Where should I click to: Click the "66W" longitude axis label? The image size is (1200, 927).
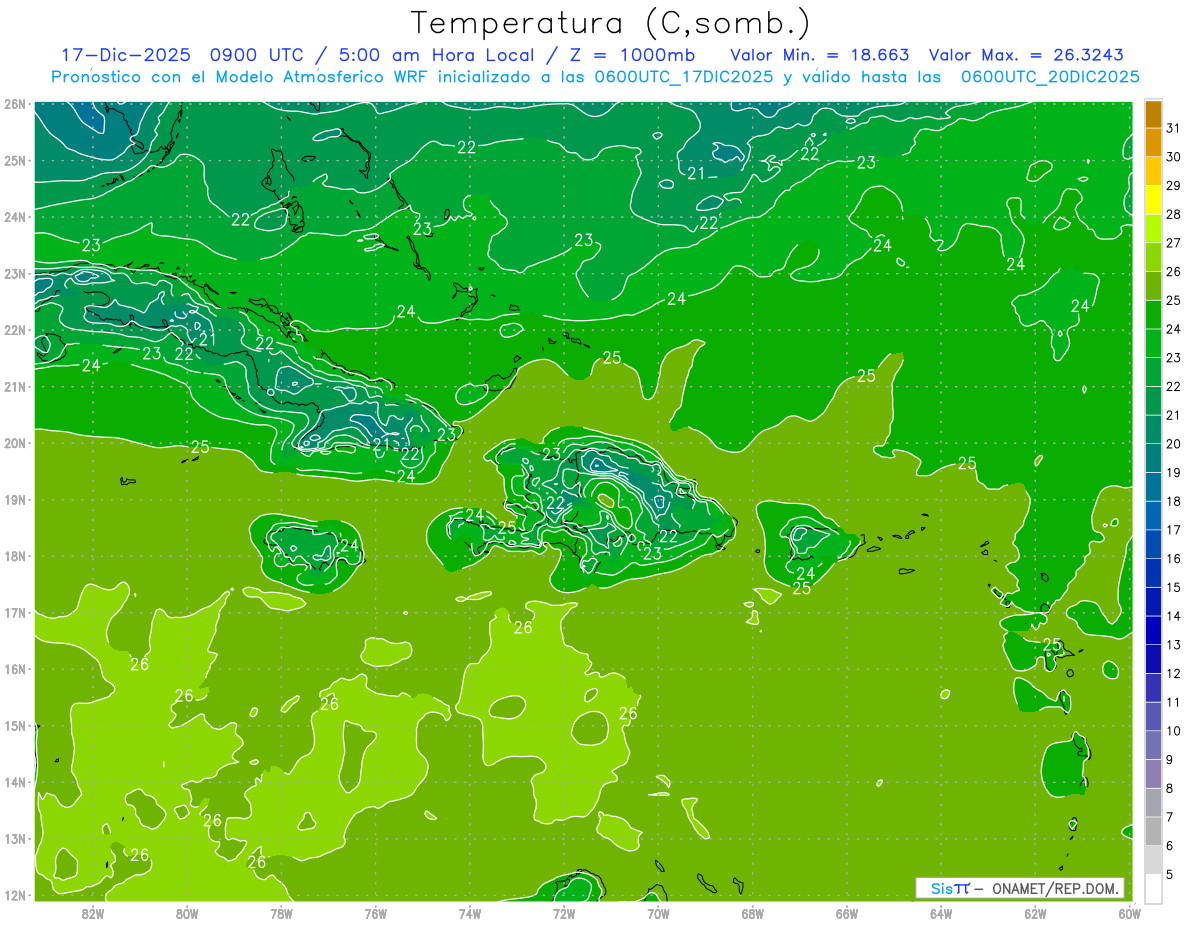(847, 914)
